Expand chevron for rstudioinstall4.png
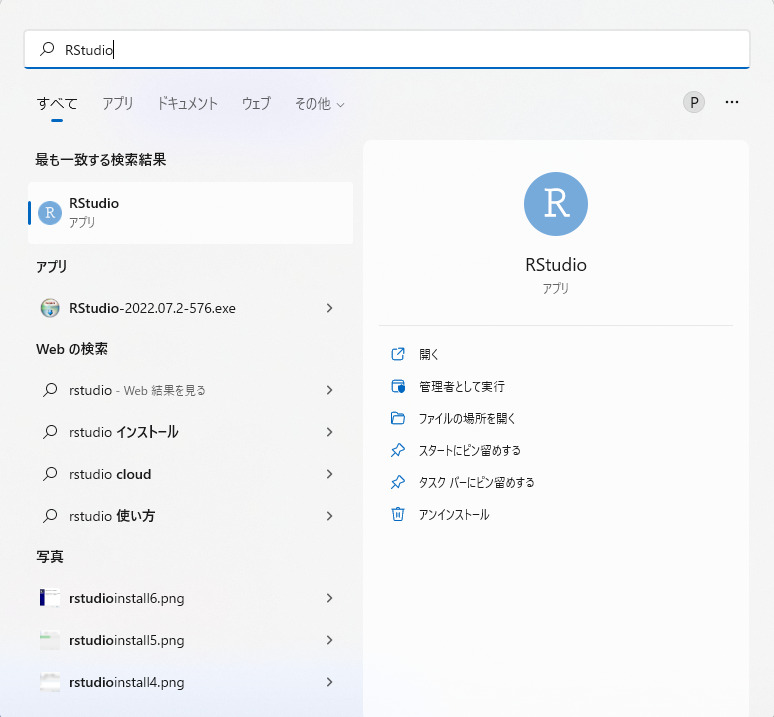This screenshot has height=717, width=774. (x=329, y=682)
